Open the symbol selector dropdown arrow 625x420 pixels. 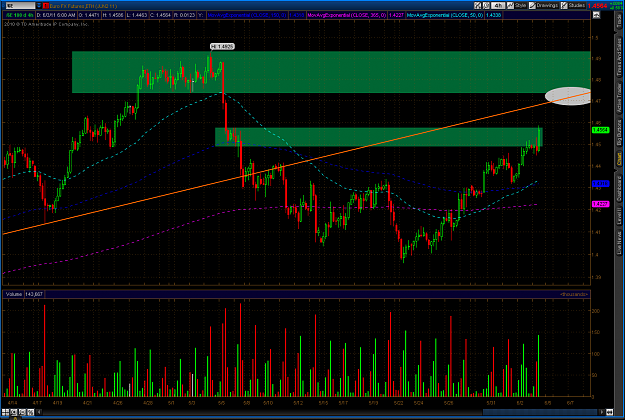[39, 6]
